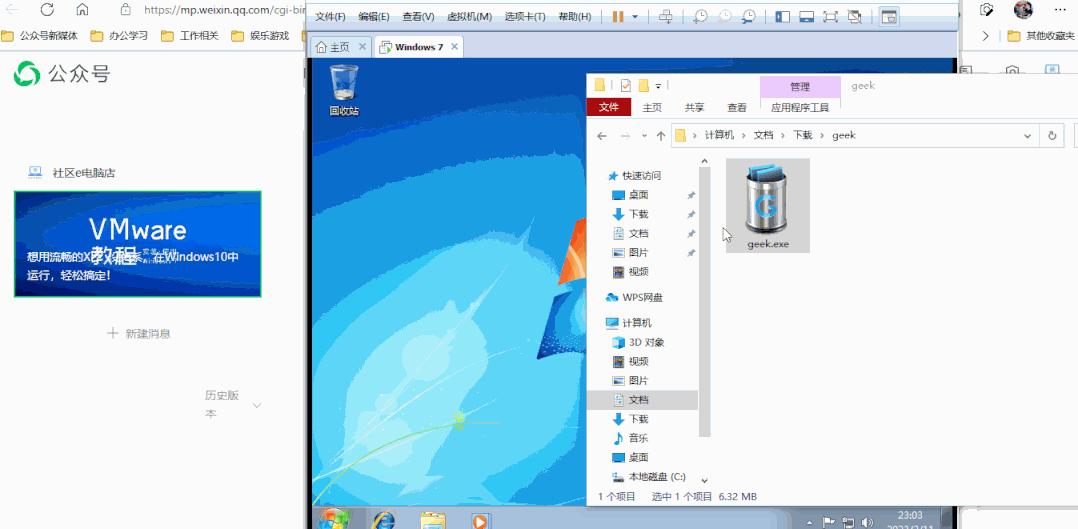This screenshot has width=1078, height=529.
Task: Click the network icon in Windows 7 tray
Action: coord(849,522)
